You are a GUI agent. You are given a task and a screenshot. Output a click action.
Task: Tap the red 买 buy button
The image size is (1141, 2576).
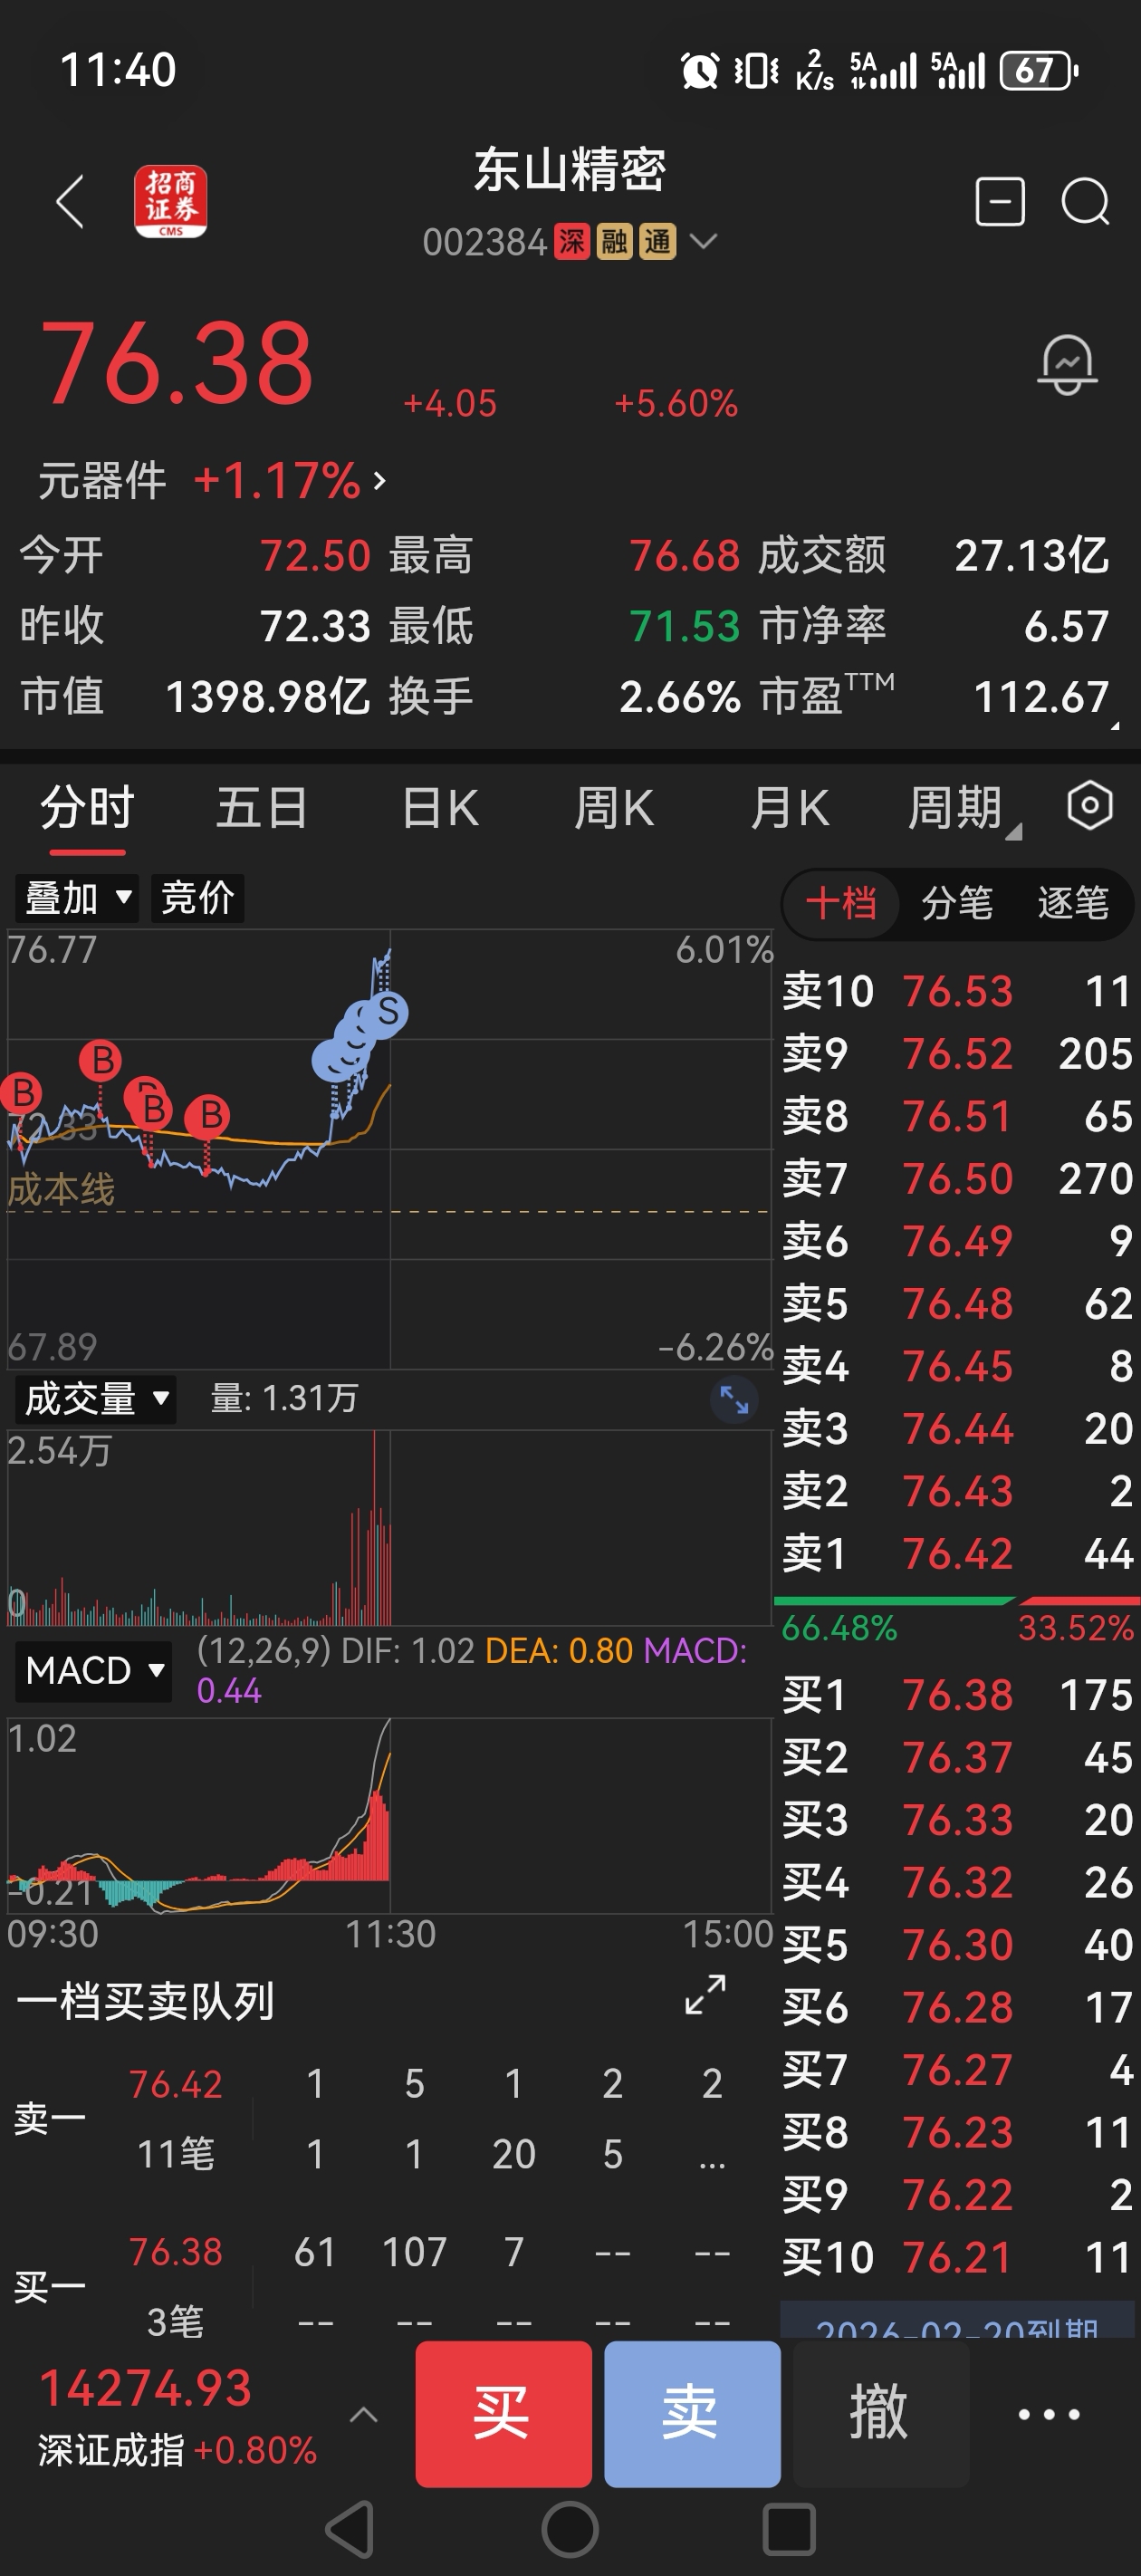pos(503,2414)
